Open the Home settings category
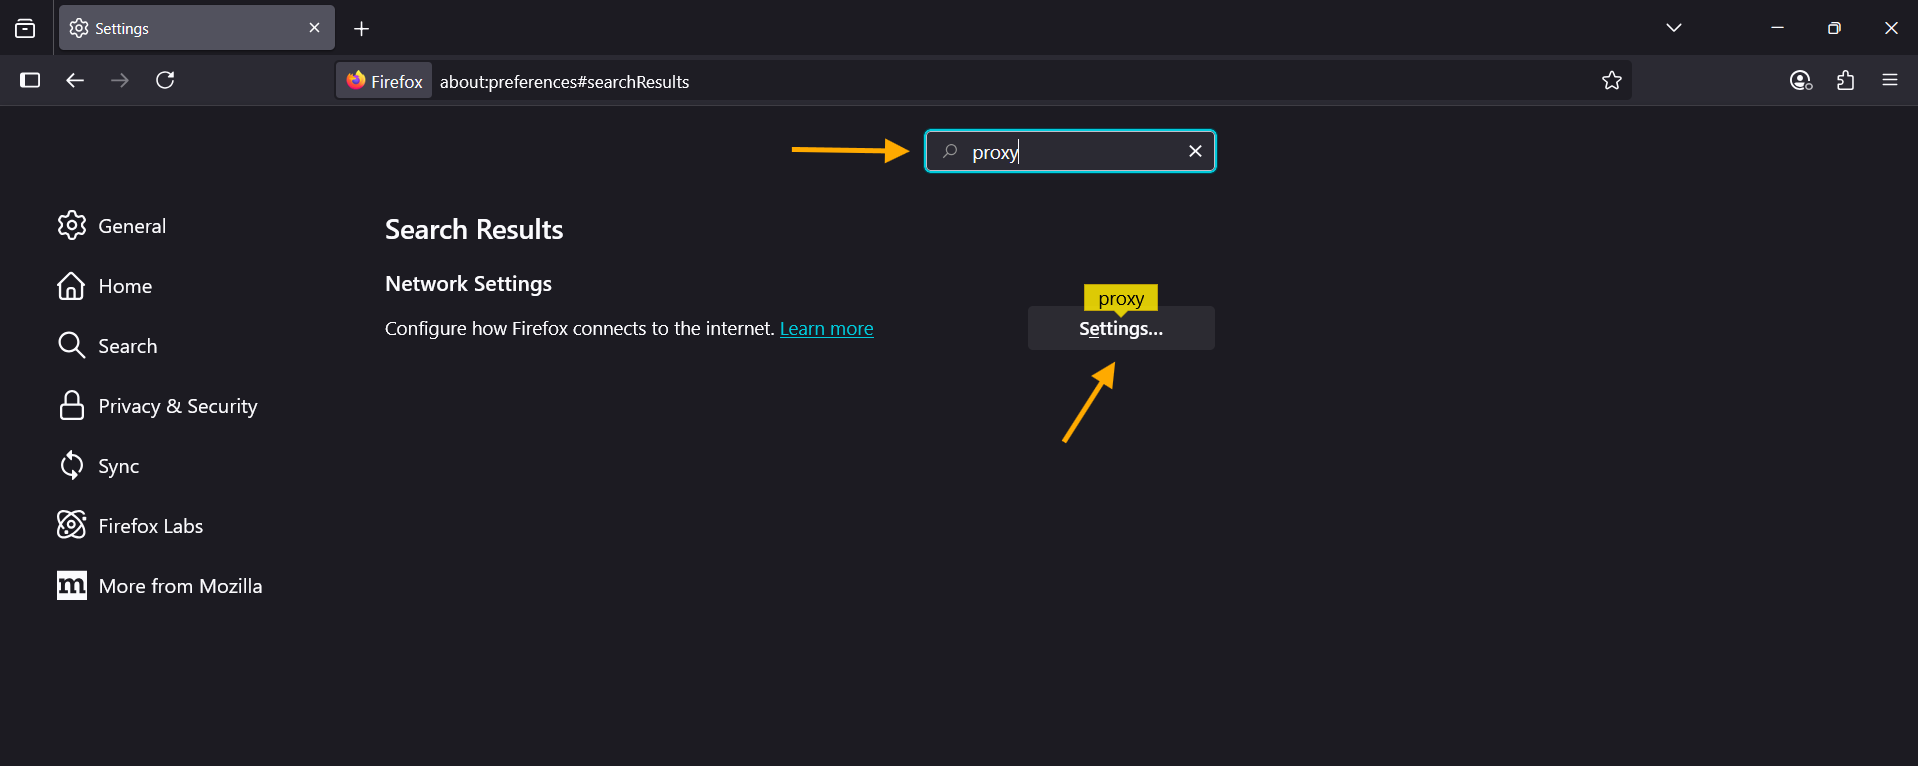Image resolution: width=1918 pixels, height=766 pixels. click(105, 286)
